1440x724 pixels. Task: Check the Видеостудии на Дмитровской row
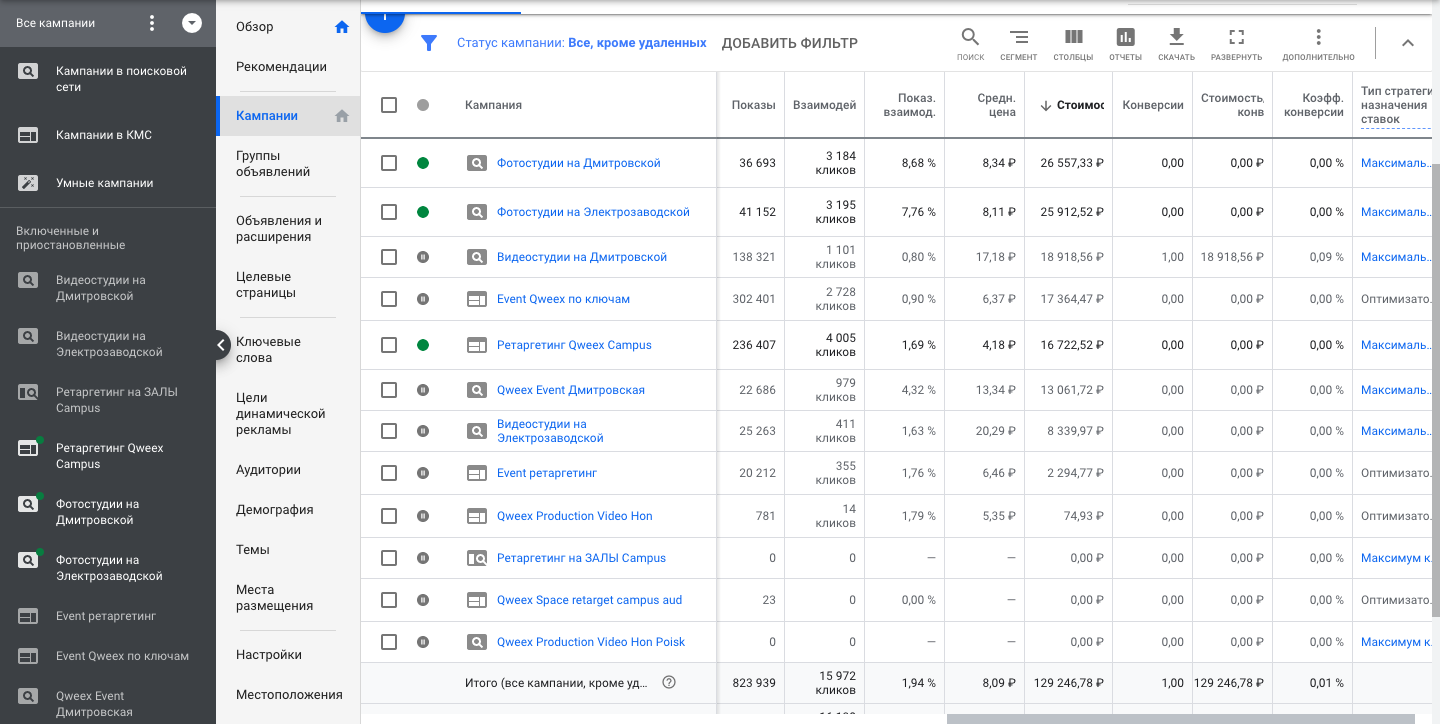tap(389, 257)
